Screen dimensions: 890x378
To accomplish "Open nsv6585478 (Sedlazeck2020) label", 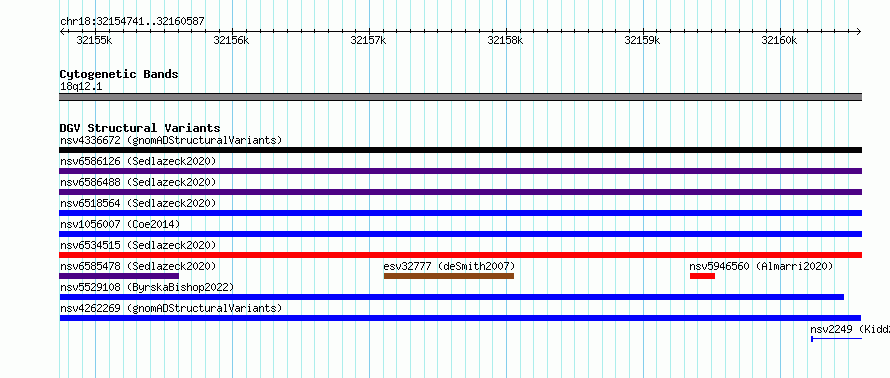I will point(138,266).
